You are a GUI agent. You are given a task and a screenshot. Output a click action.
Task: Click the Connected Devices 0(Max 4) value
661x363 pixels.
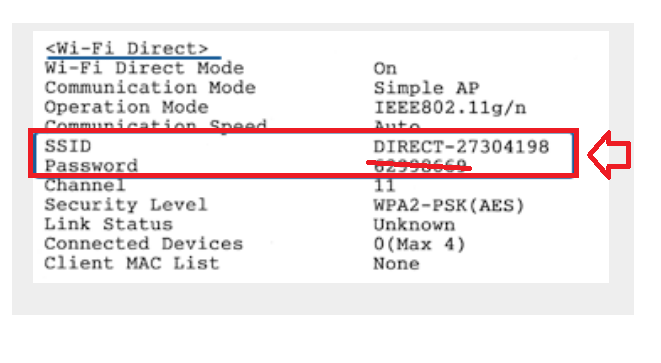coord(419,244)
